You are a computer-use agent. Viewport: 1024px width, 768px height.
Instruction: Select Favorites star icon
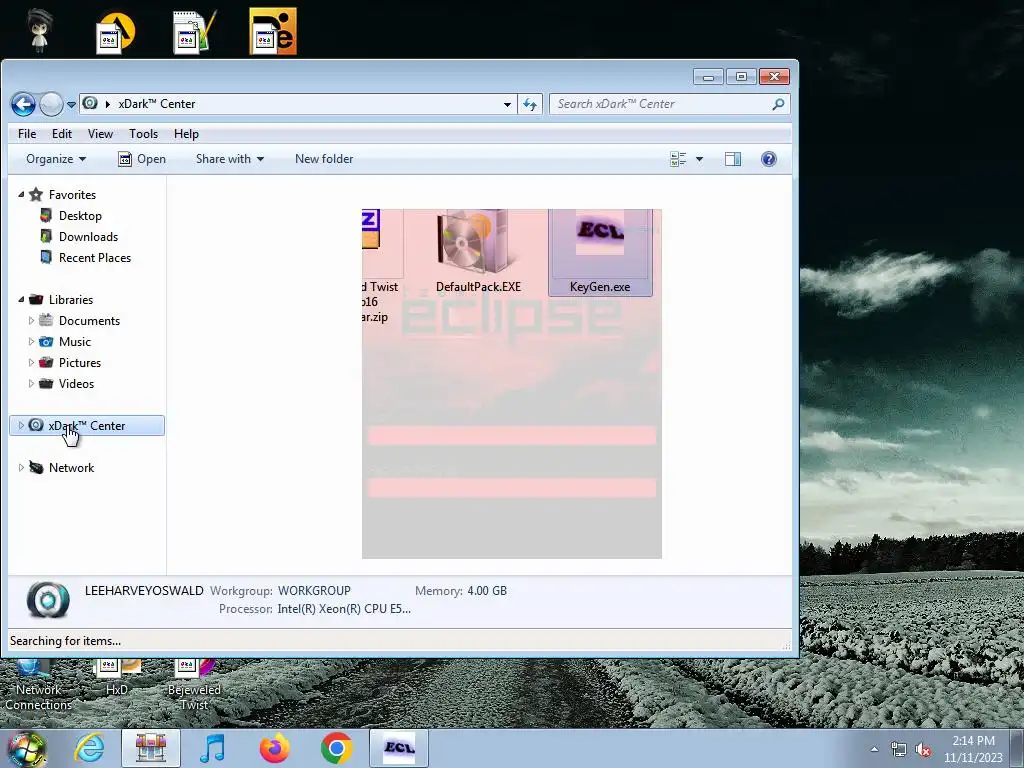tap(36, 194)
